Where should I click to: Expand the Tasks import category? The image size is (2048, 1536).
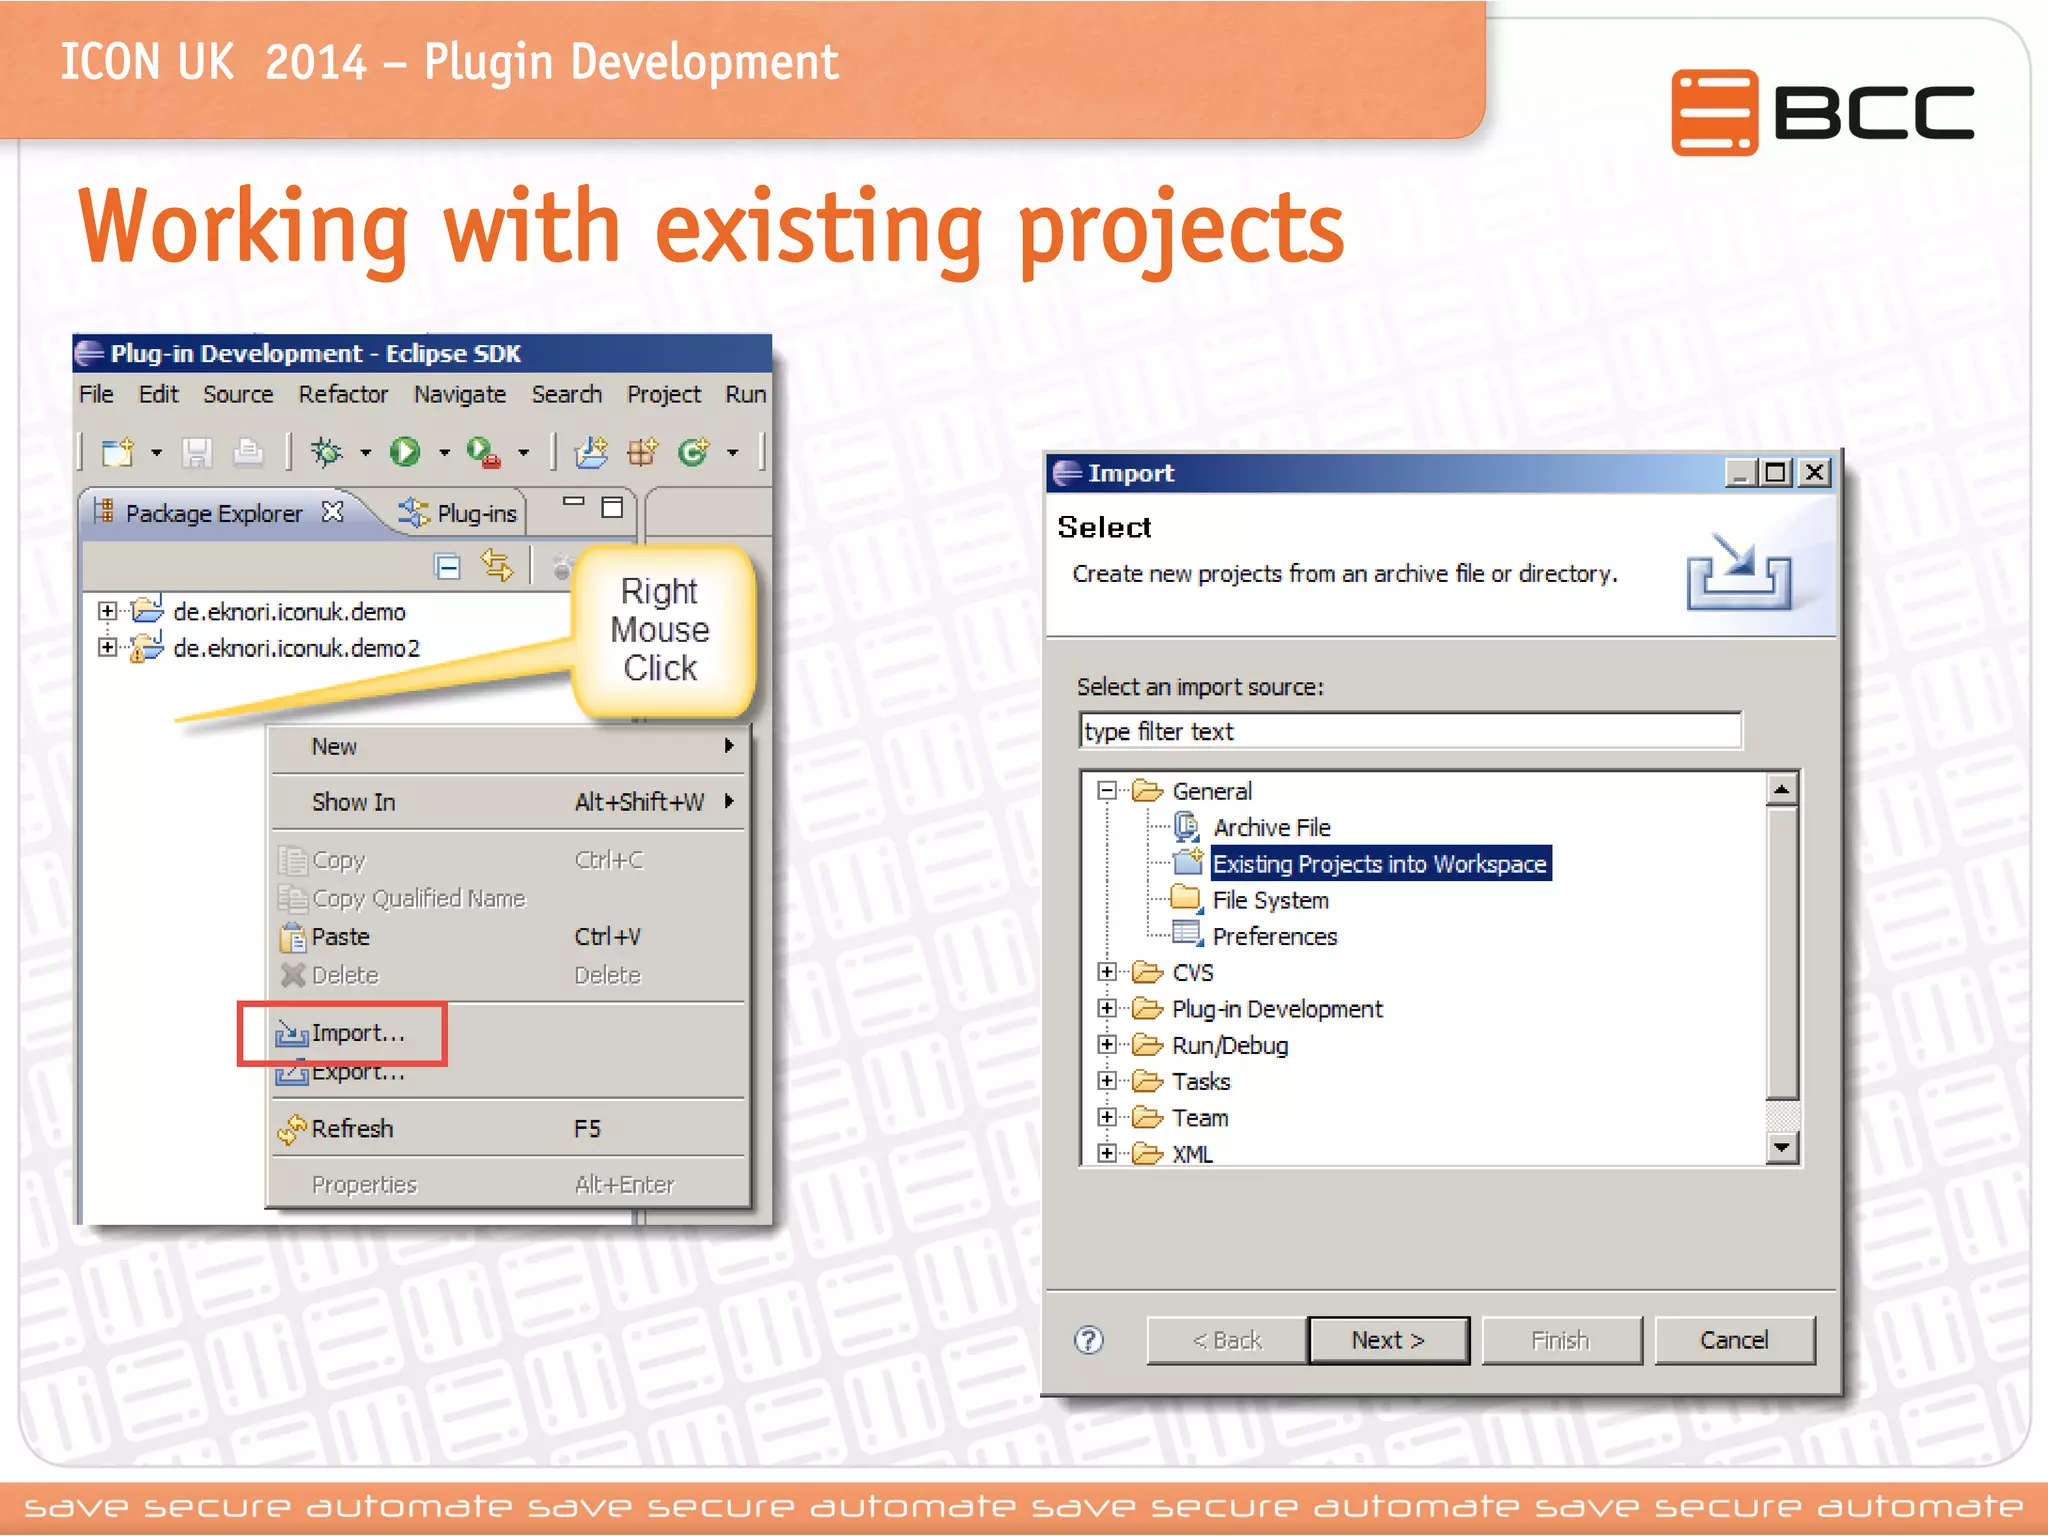1106,1081
